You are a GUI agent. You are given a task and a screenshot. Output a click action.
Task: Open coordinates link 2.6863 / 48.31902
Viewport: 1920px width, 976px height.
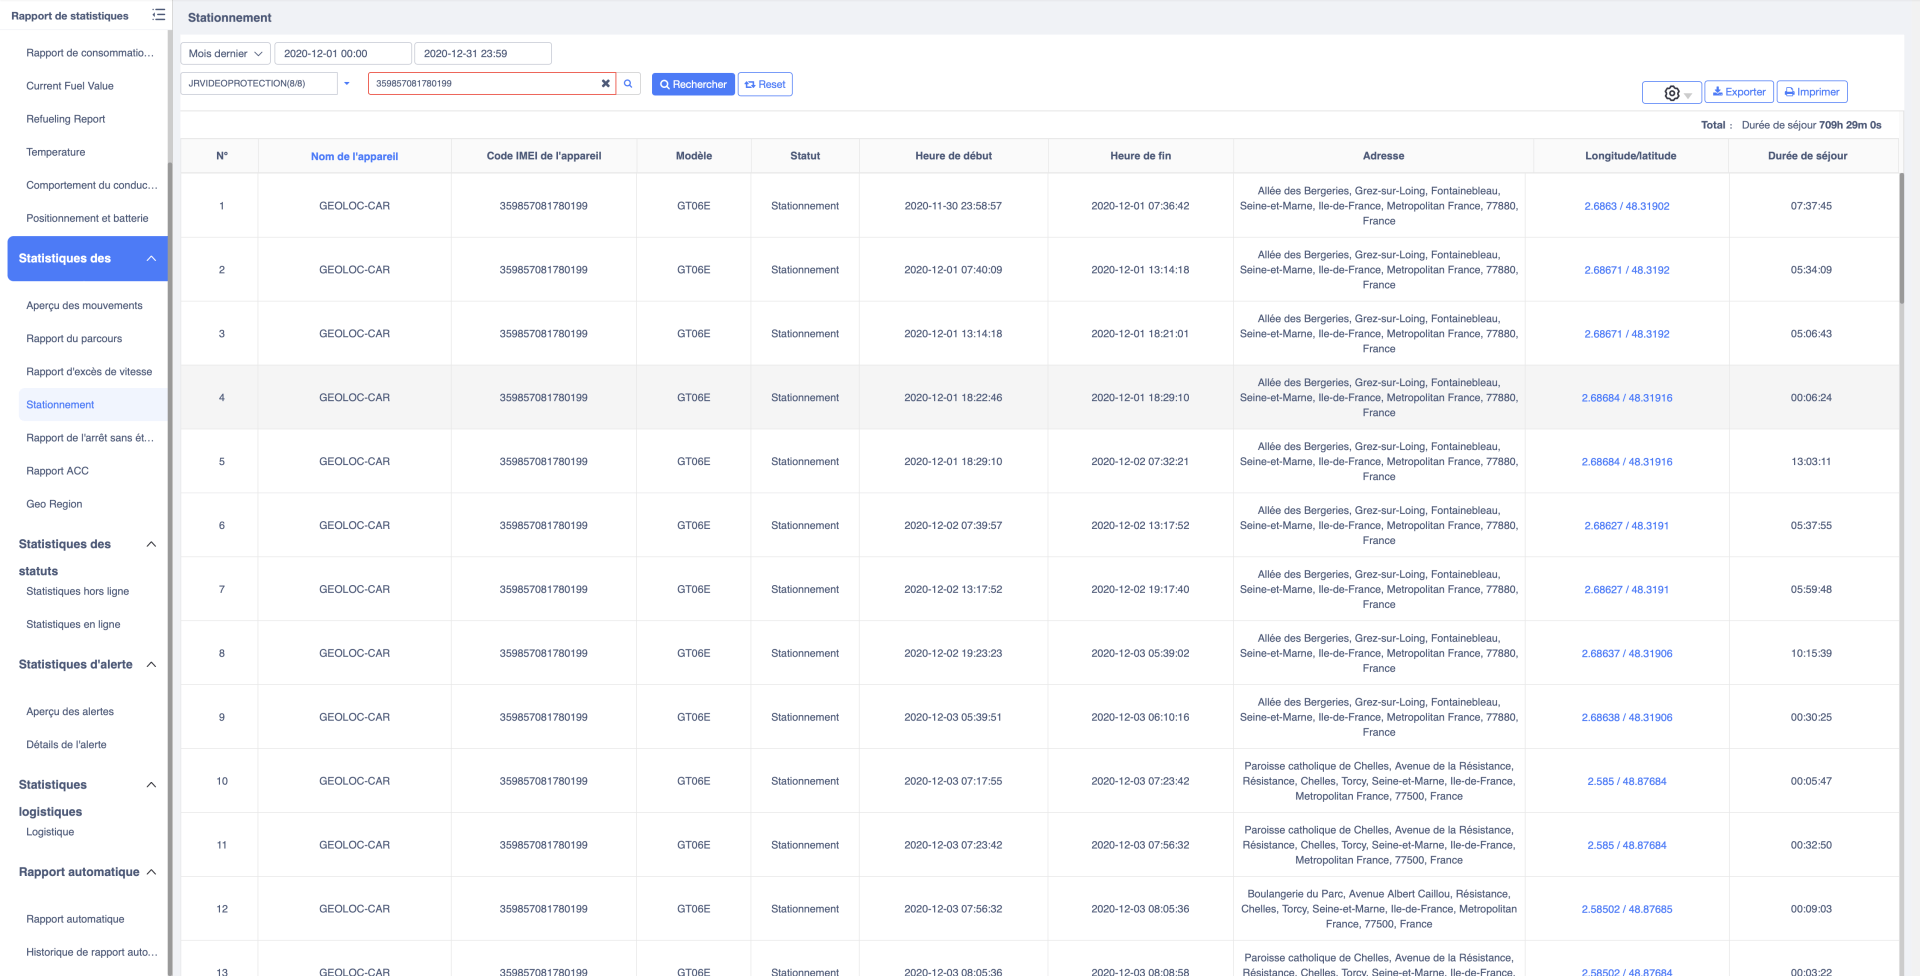tap(1626, 207)
